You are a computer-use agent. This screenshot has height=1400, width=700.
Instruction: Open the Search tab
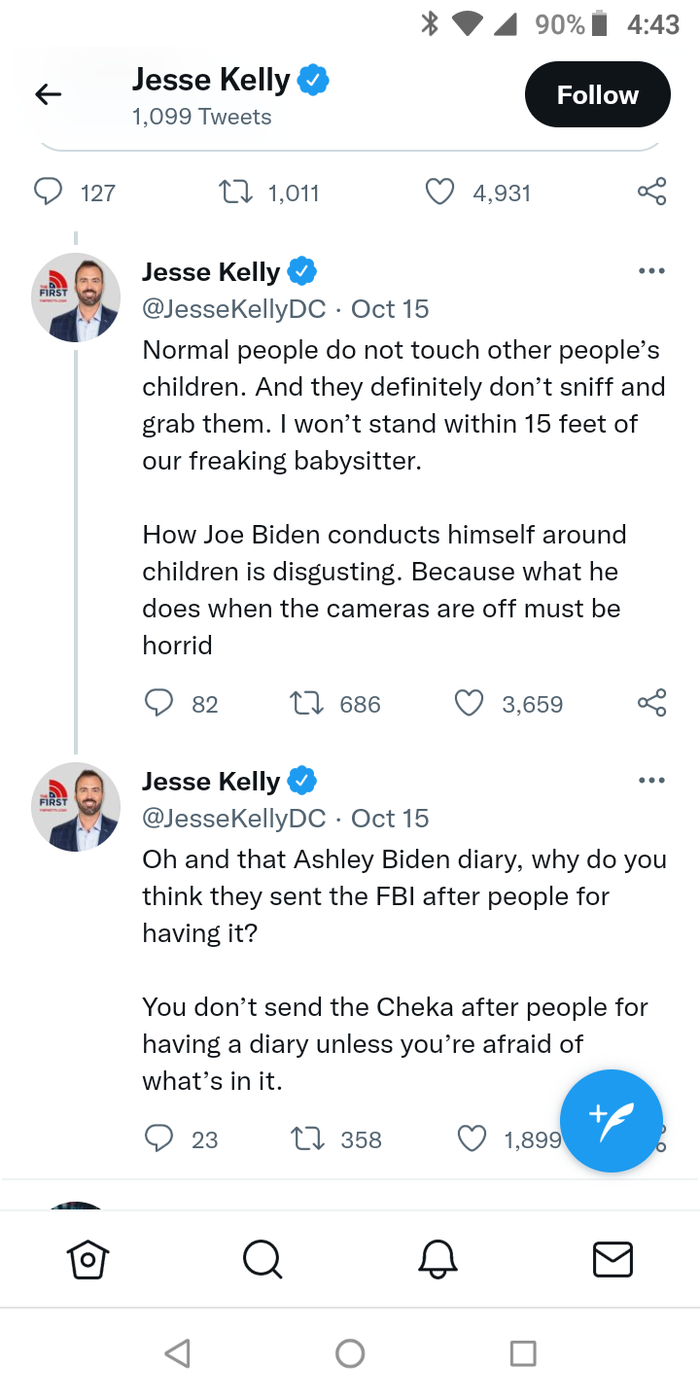[262, 1259]
